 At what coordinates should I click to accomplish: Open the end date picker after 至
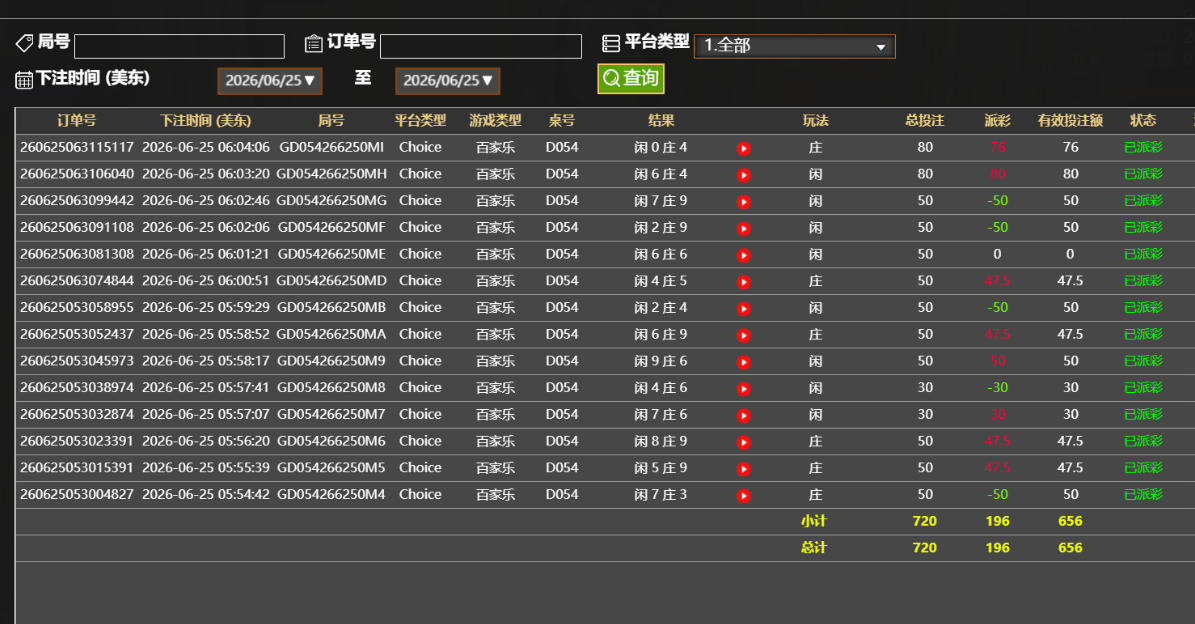(x=447, y=81)
